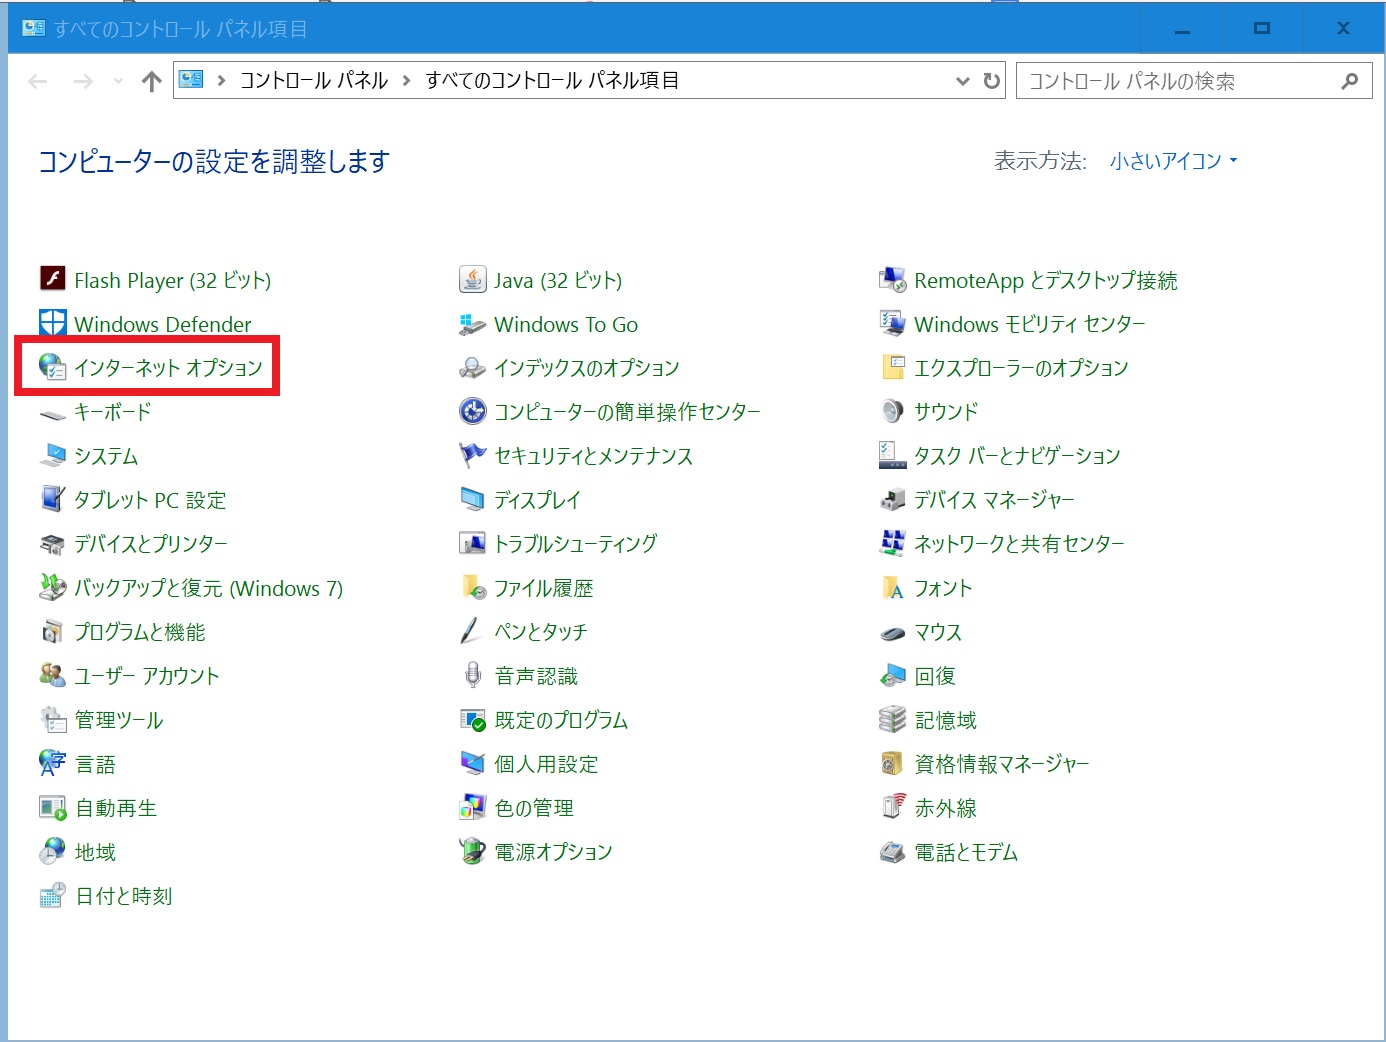This screenshot has height=1042, width=1386.
Task: Click the Windows To Go icon
Action: pyautogui.click(x=472, y=324)
